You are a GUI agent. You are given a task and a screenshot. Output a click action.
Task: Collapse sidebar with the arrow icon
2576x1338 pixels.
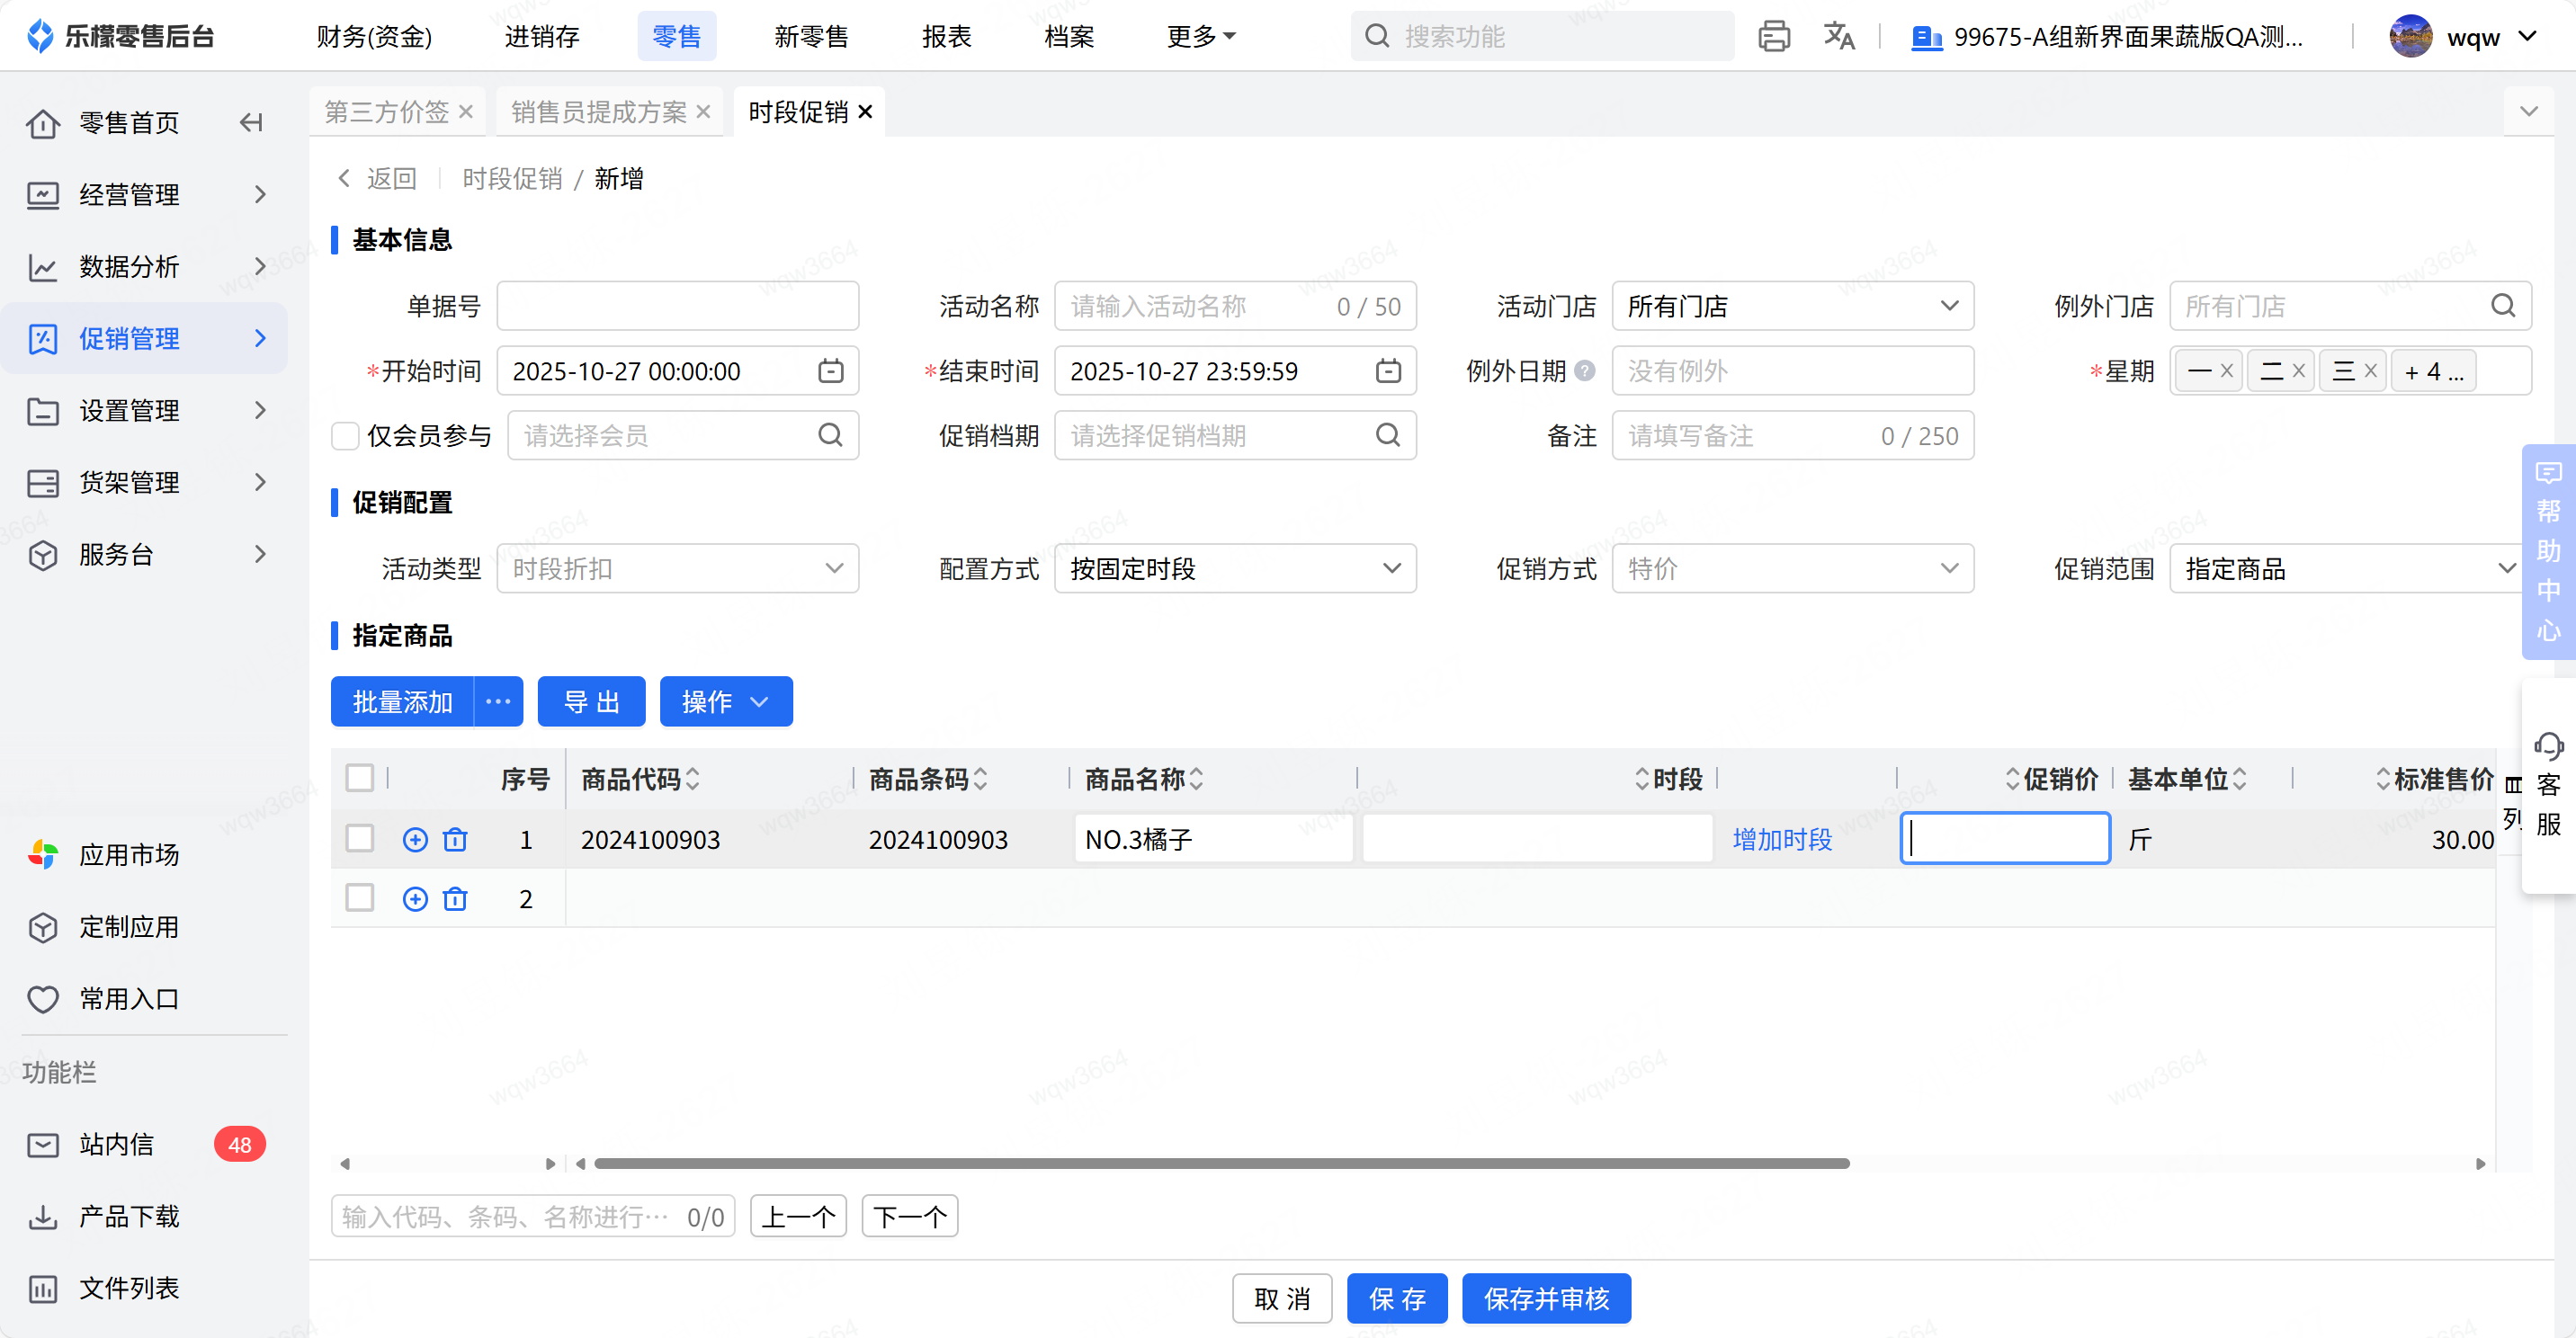(251, 123)
